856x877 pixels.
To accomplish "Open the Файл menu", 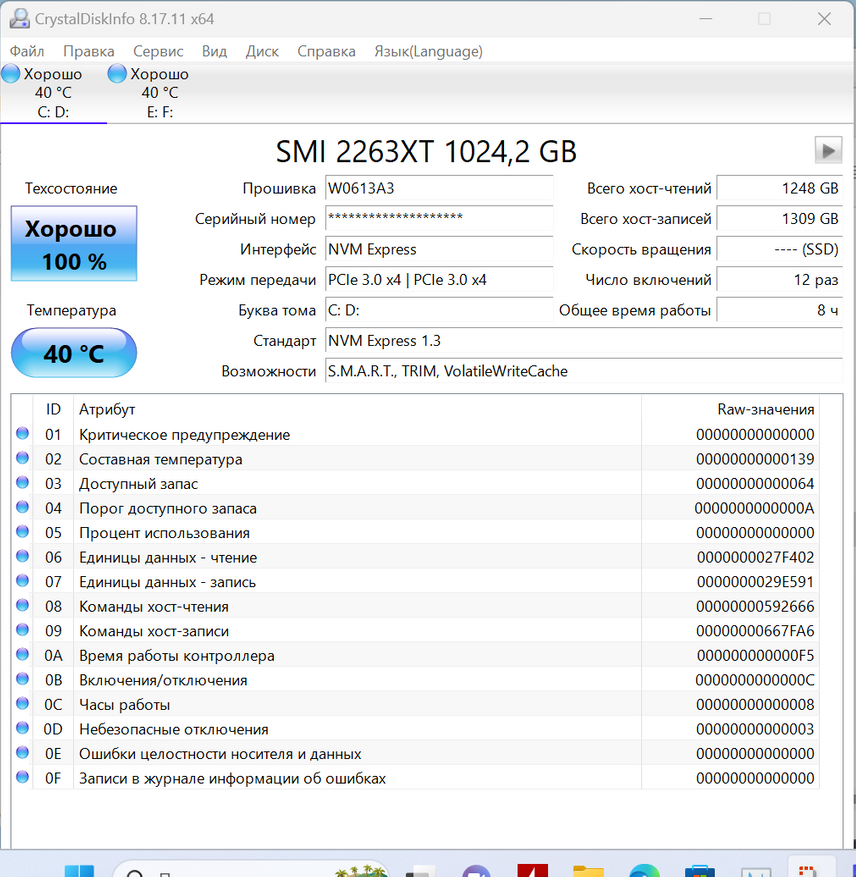I will pos(27,51).
